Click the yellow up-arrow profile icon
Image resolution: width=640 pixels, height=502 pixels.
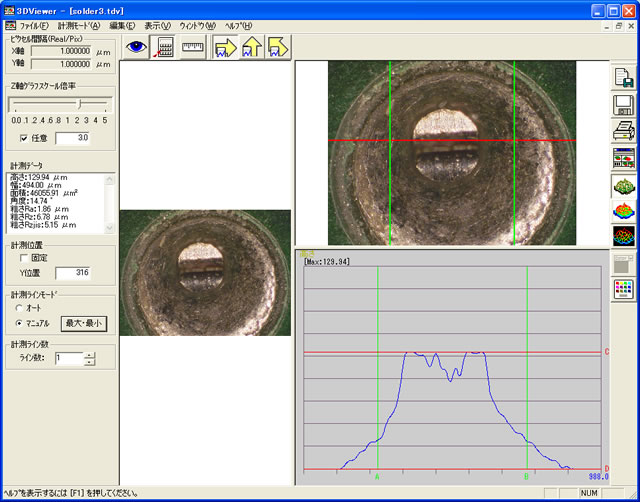point(251,46)
